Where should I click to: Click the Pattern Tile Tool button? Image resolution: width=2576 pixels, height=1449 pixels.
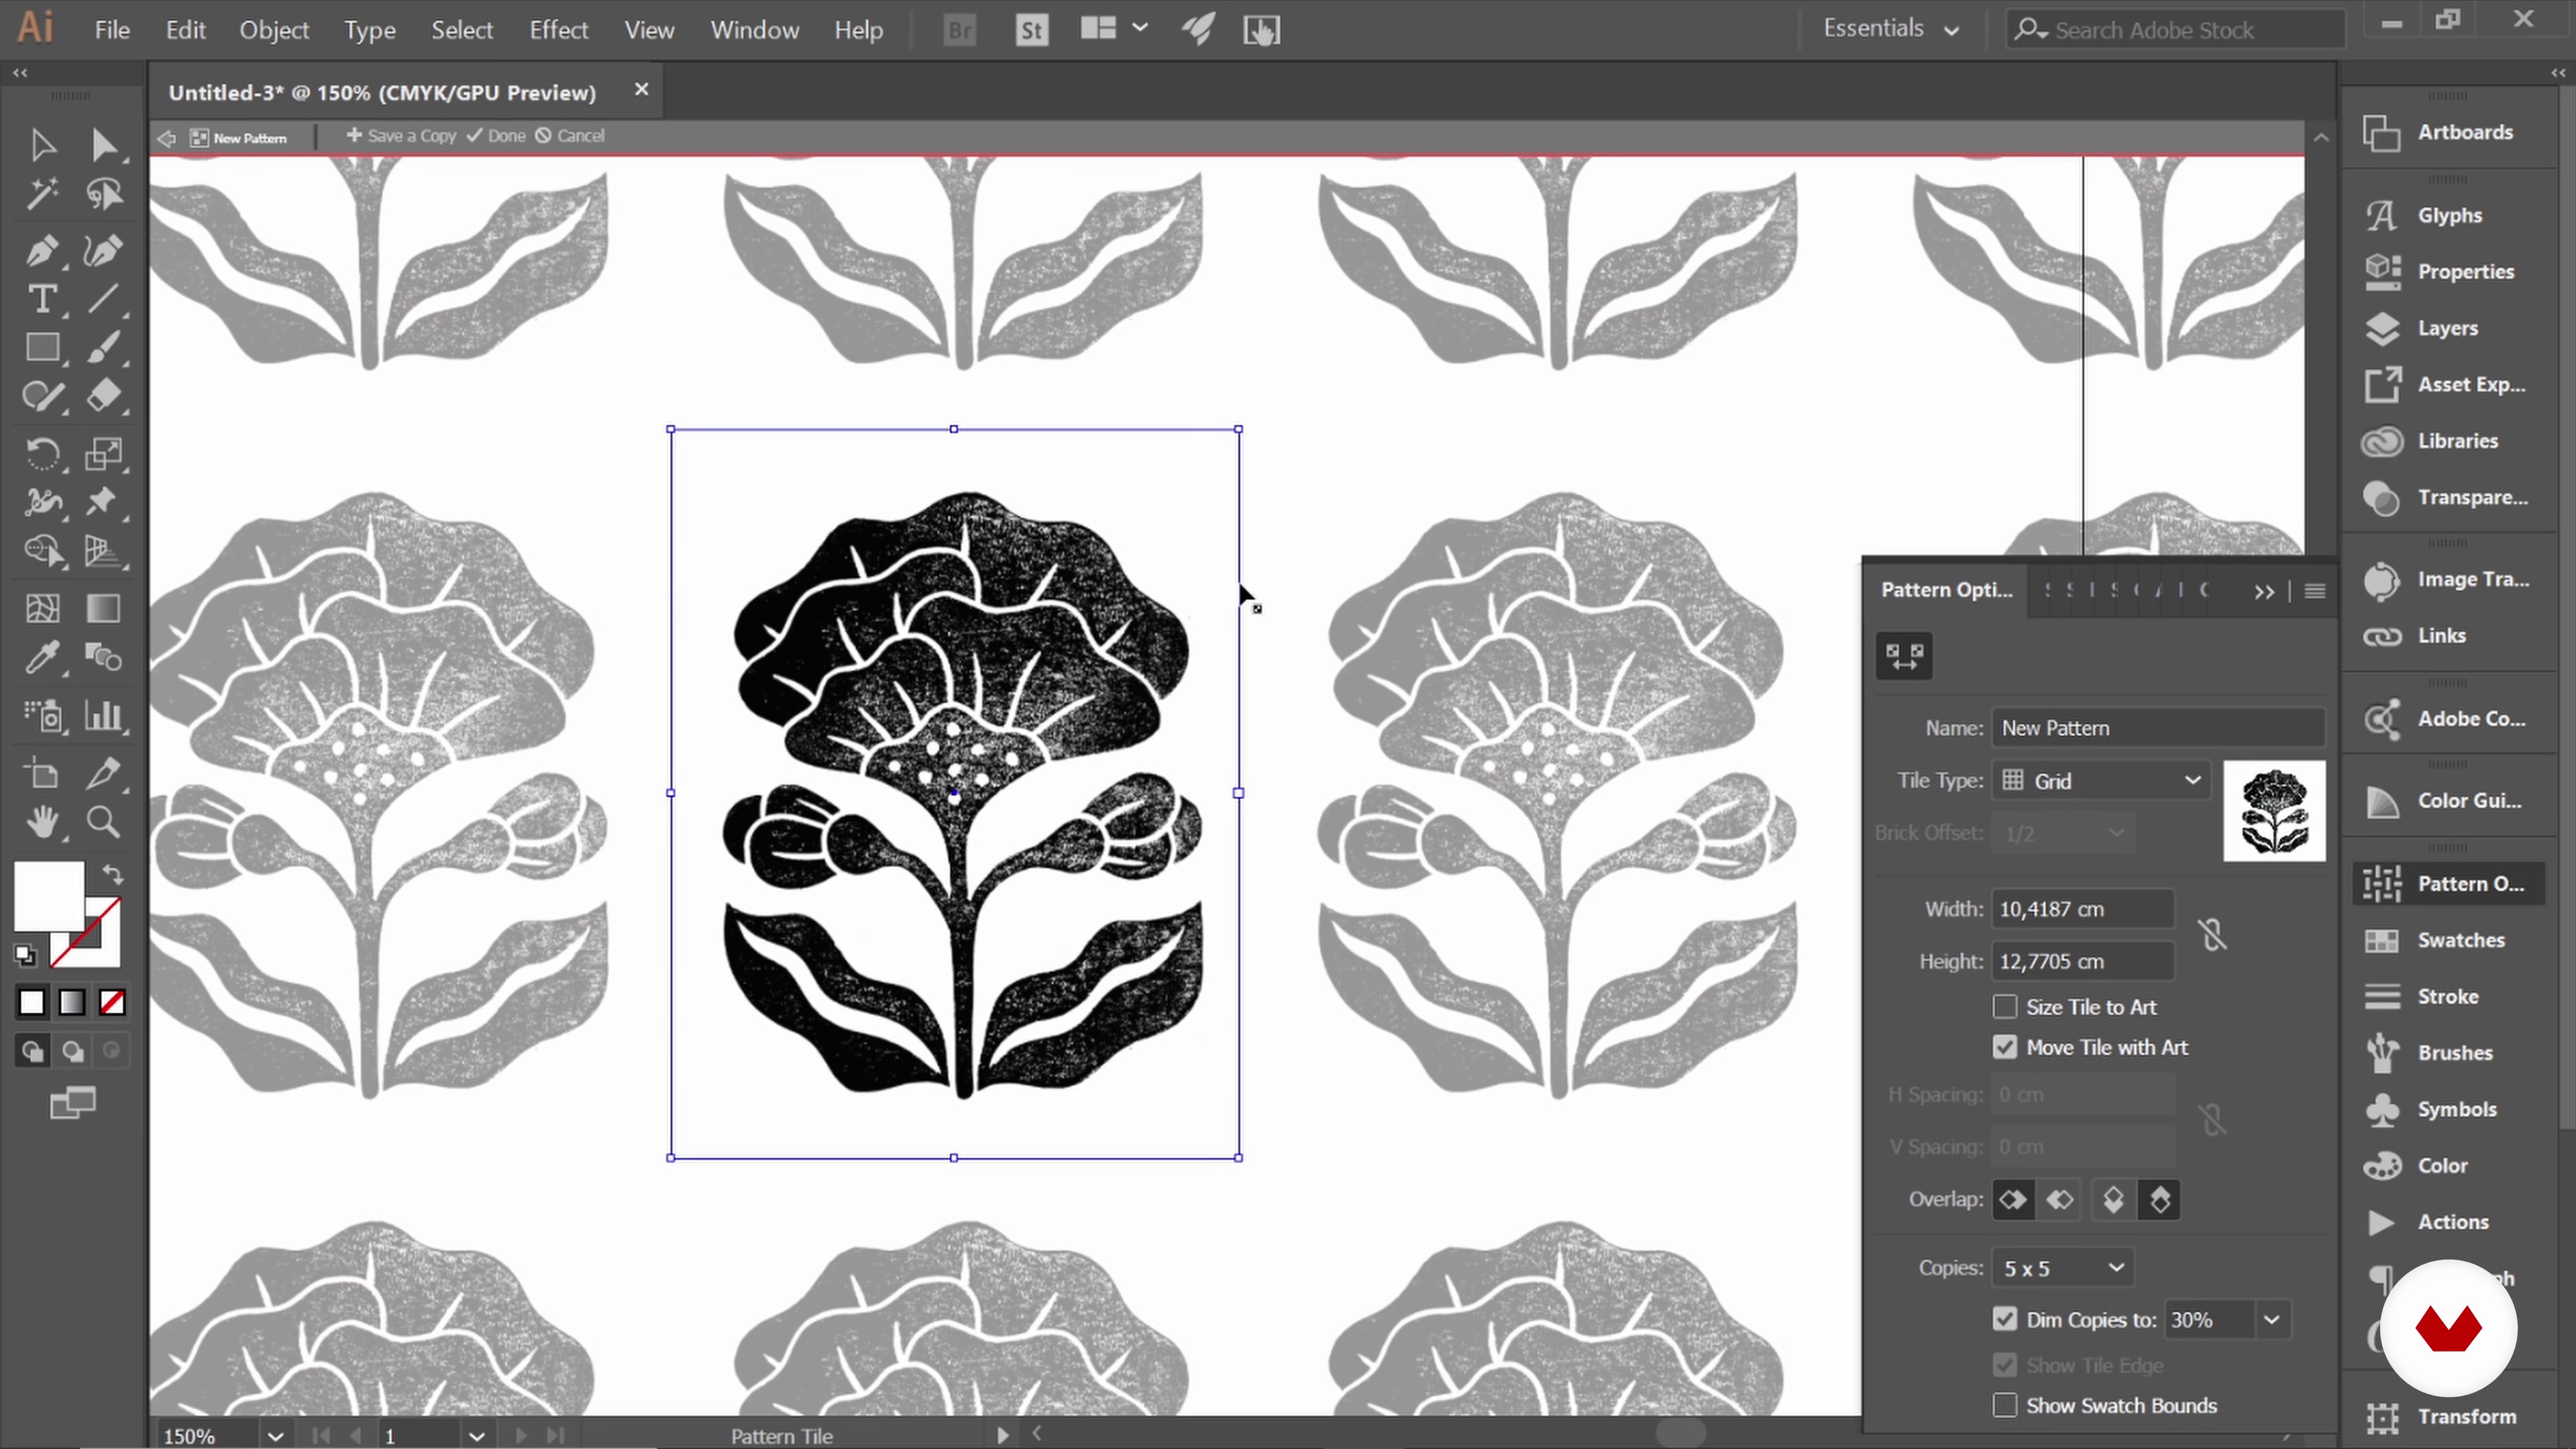[x=1904, y=656]
